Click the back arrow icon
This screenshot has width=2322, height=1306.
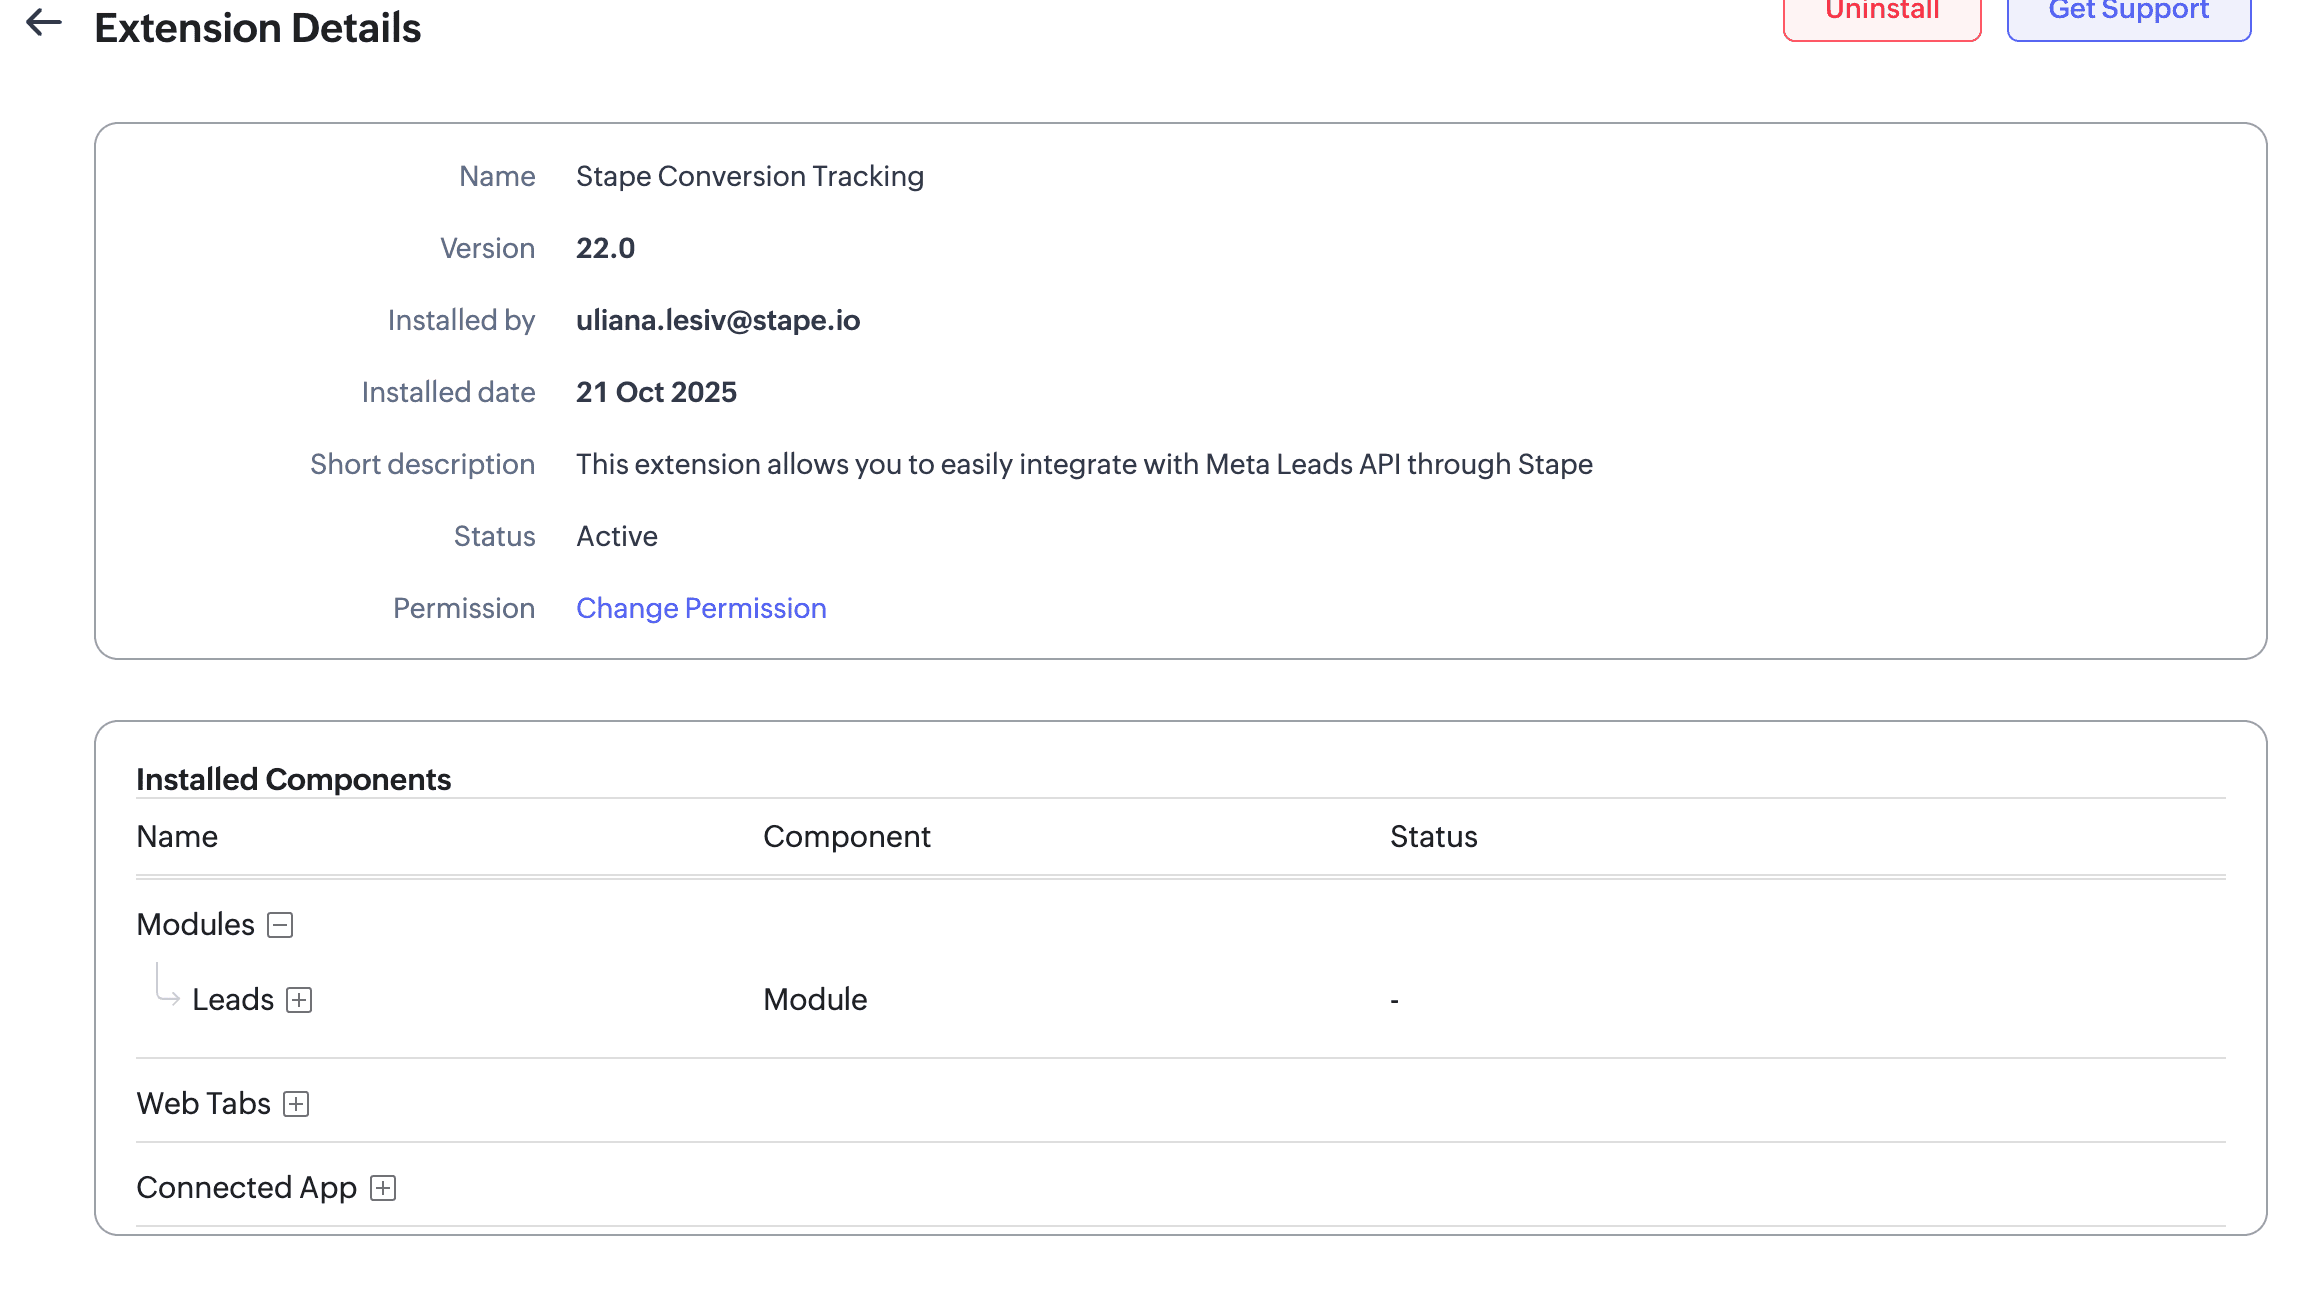point(44,22)
